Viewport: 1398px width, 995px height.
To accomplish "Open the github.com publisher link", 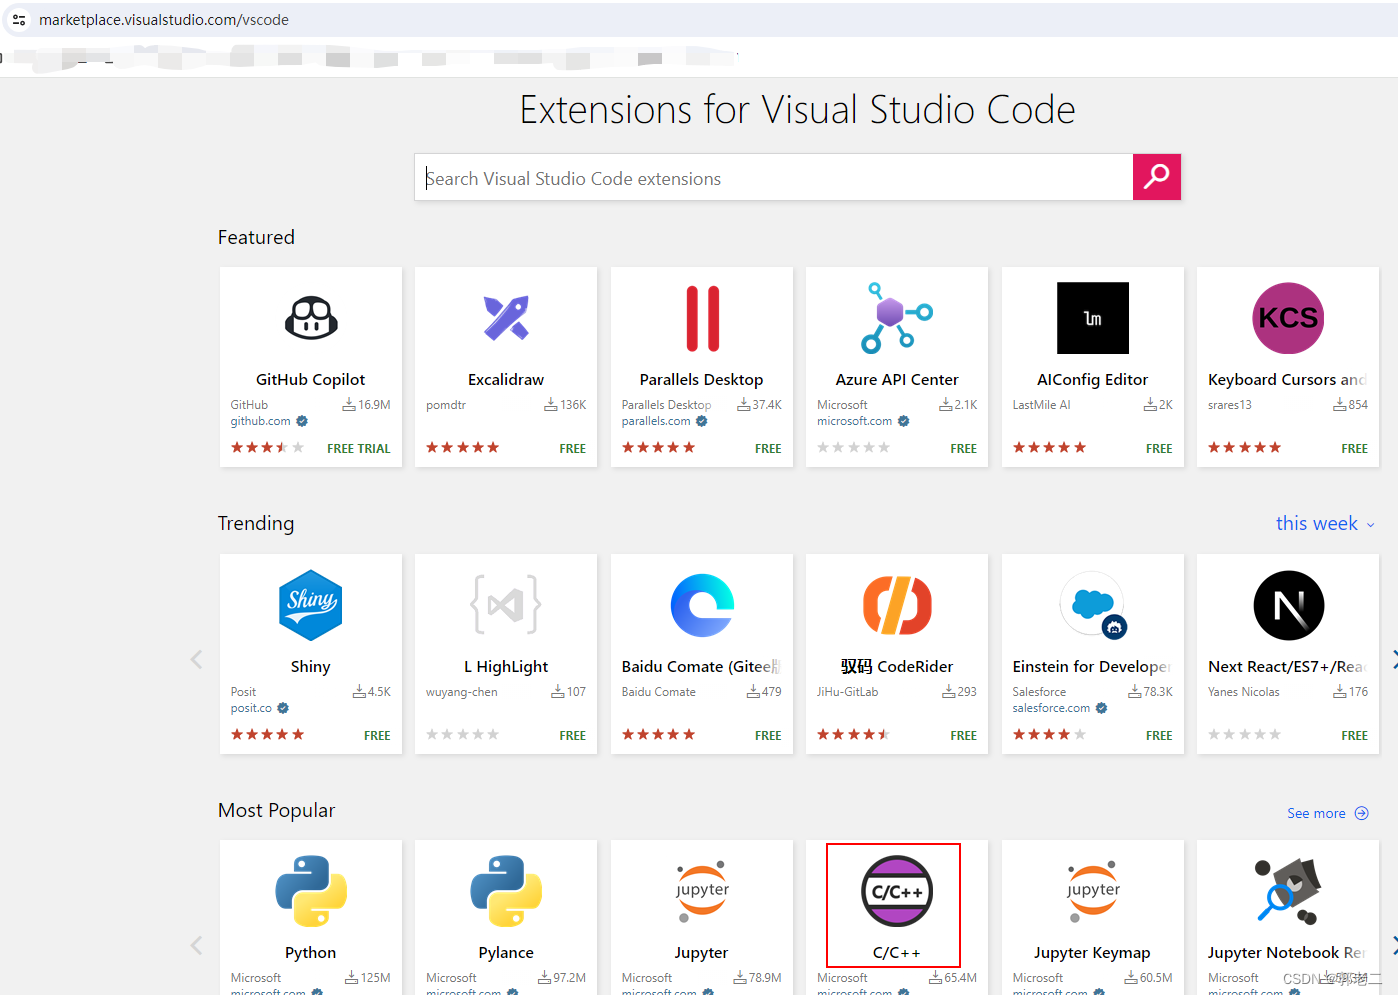I will 261,421.
